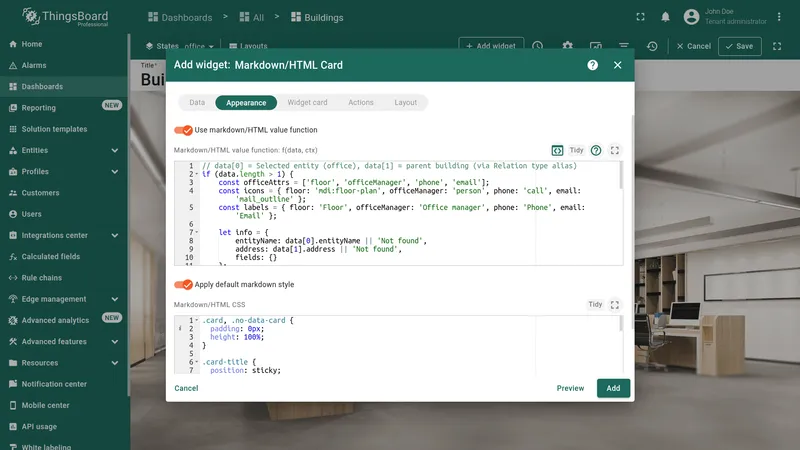The height and width of the screenshot is (450, 800).
Task: Click the Add widget toolbar button
Action: (x=491, y=46)
